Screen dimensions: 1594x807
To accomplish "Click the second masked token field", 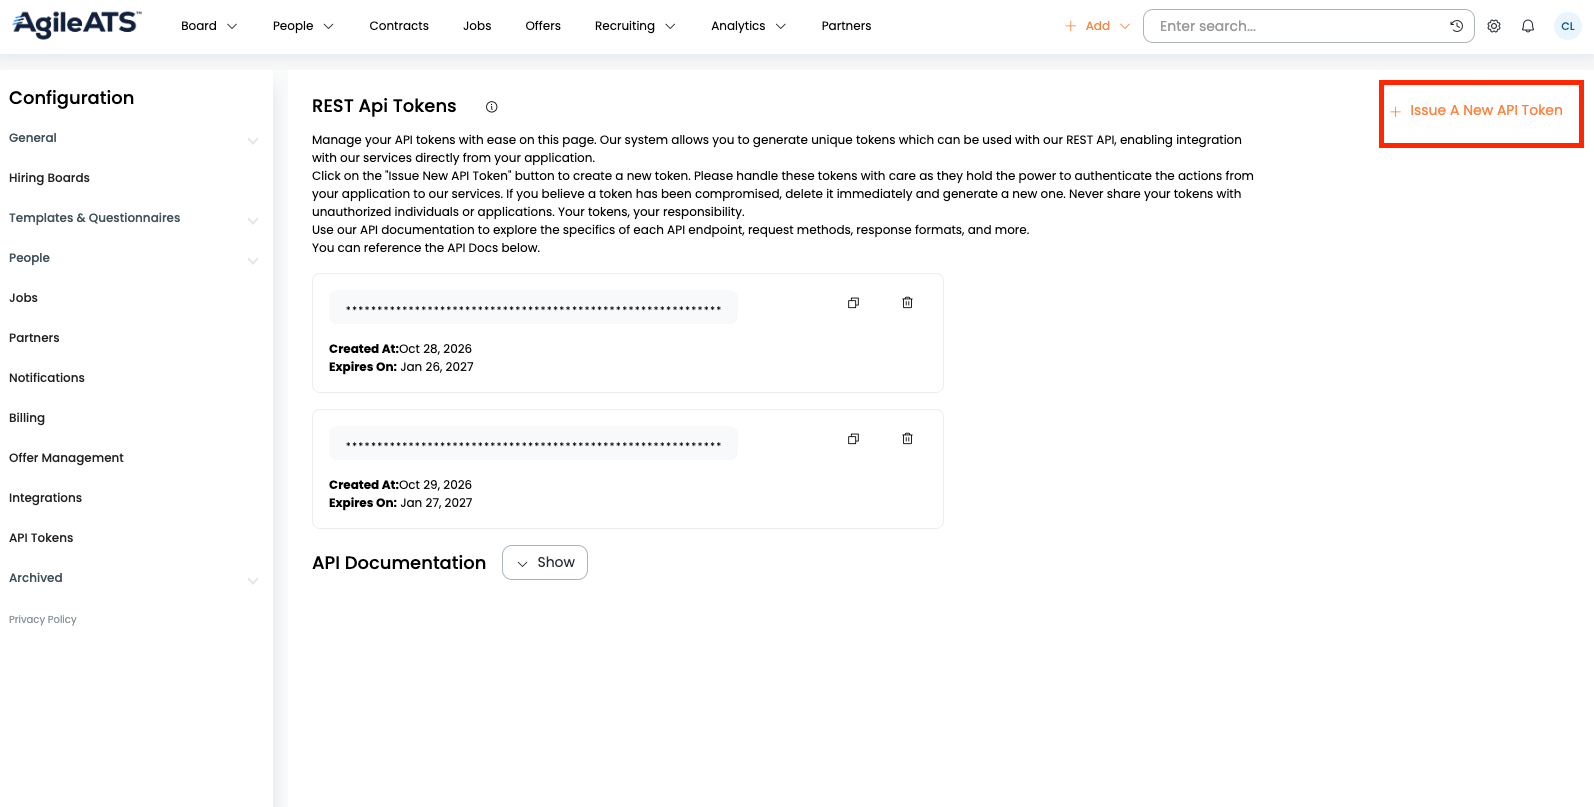I will [533, 444].
